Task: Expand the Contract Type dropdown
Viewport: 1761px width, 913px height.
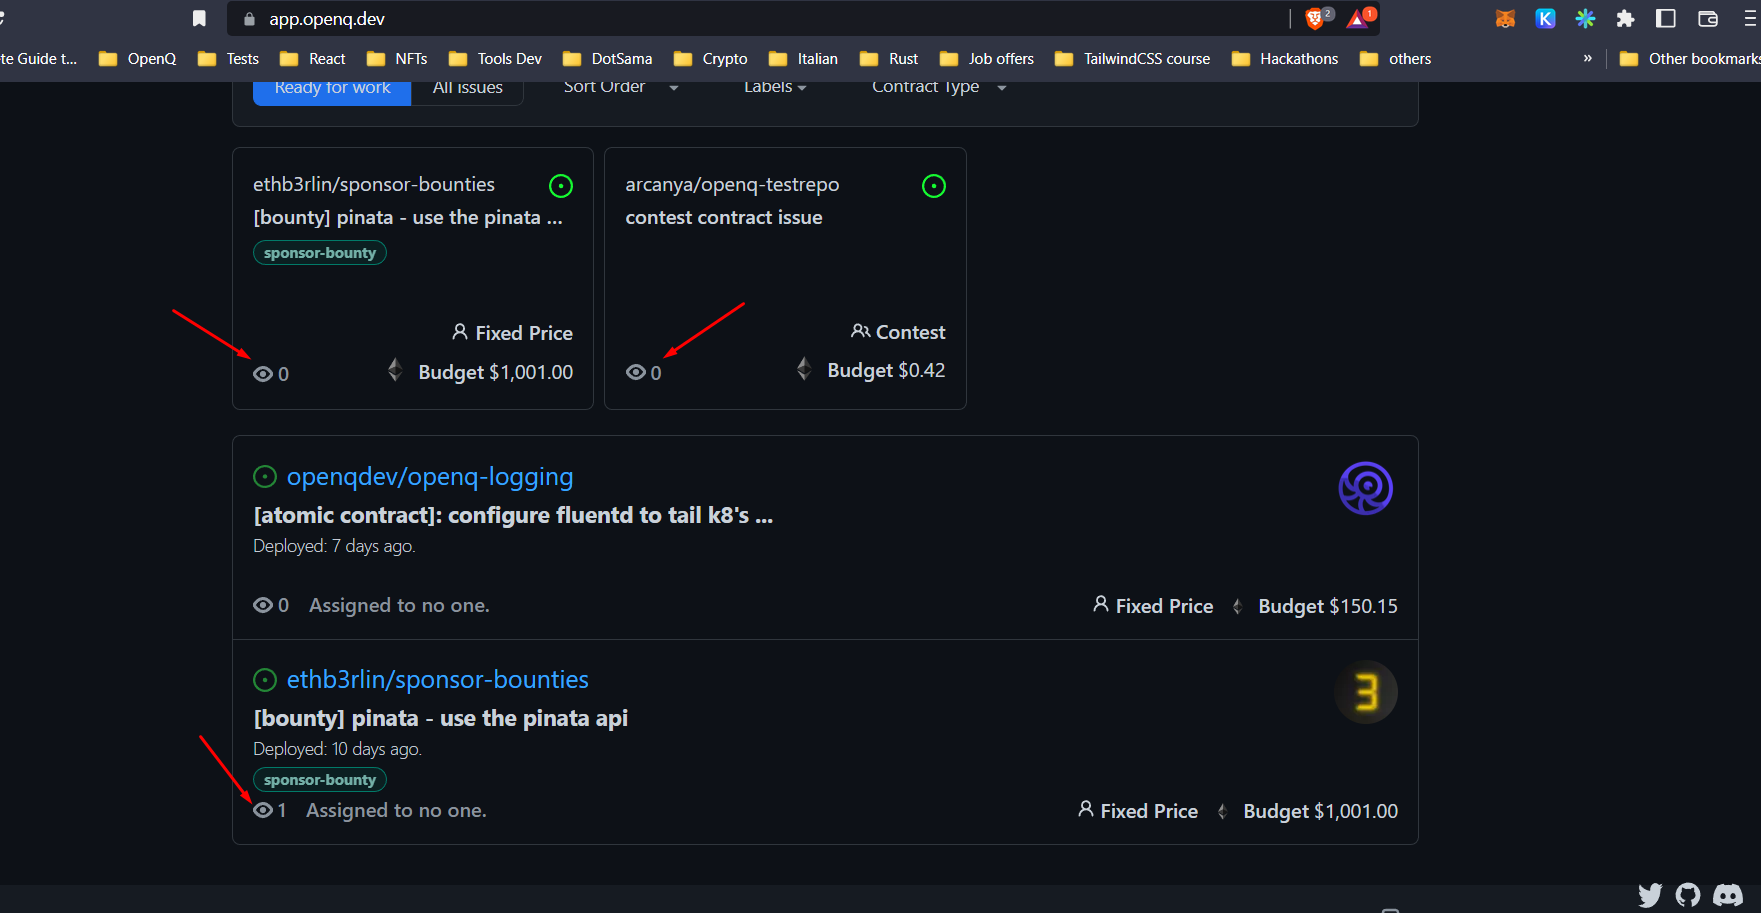Action: [939, 87]
